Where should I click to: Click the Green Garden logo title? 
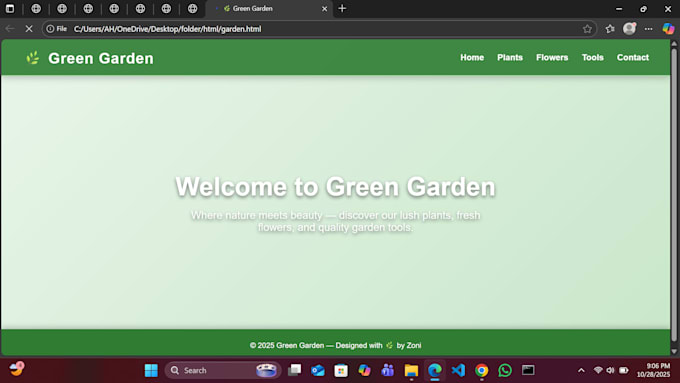point(101,58)
